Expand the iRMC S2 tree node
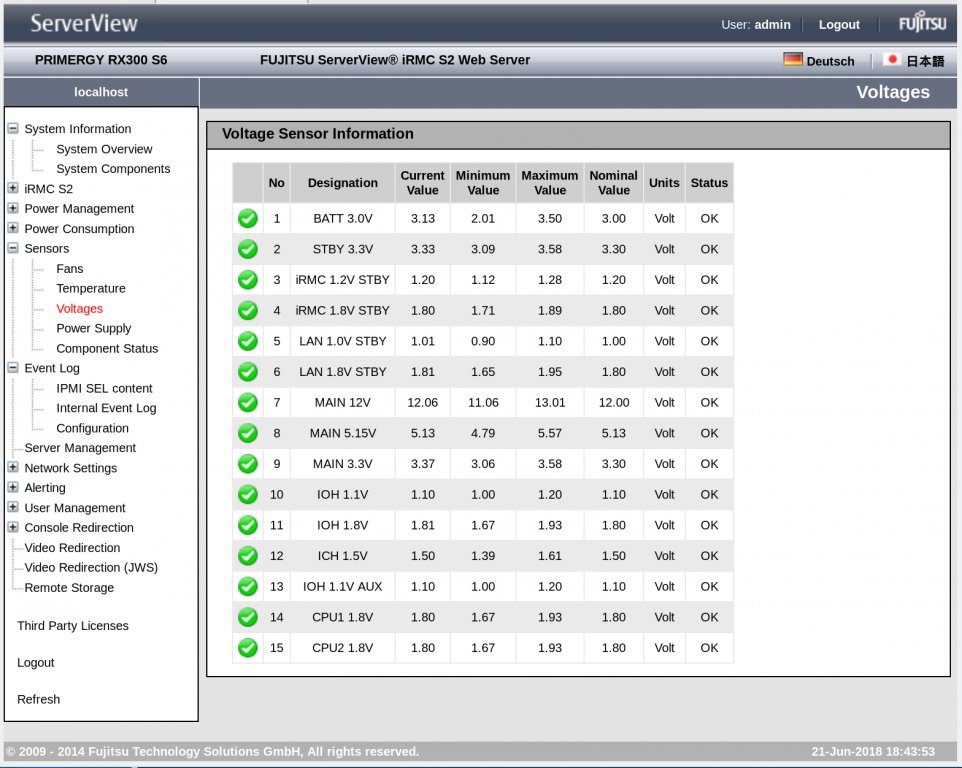 (x=13, y=188)
